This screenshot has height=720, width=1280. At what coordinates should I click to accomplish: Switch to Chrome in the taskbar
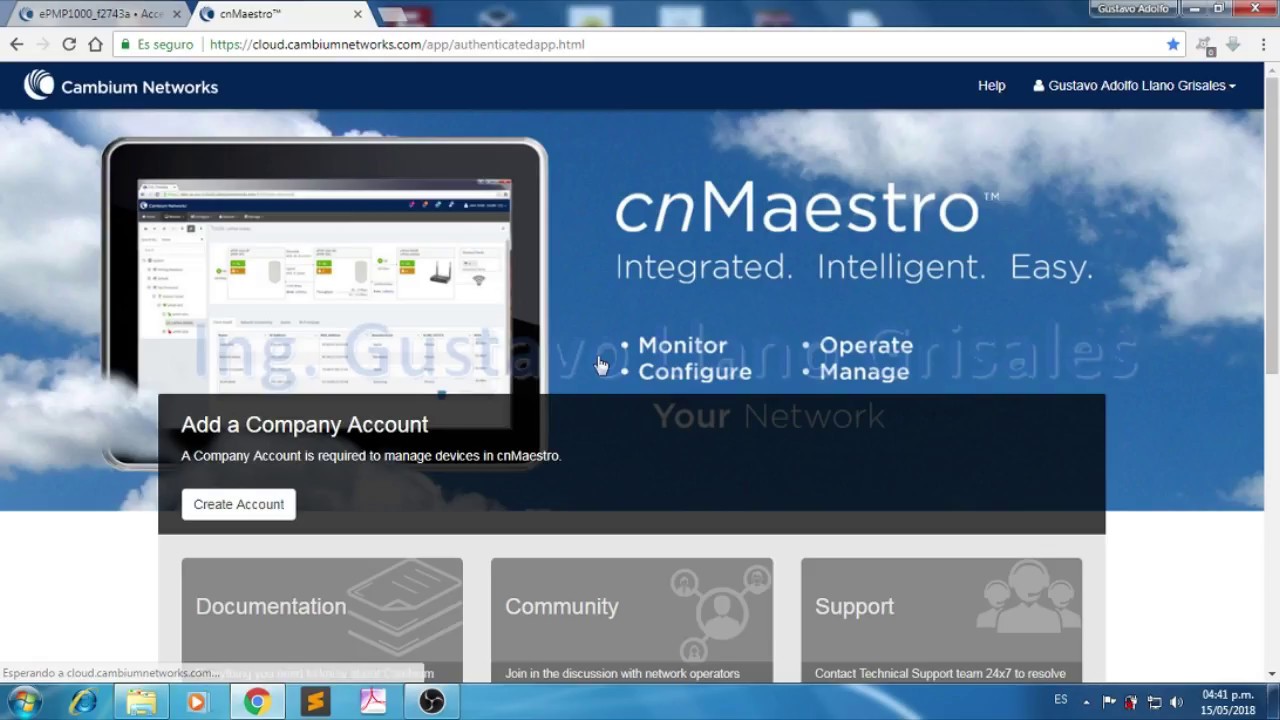(257, 702)
